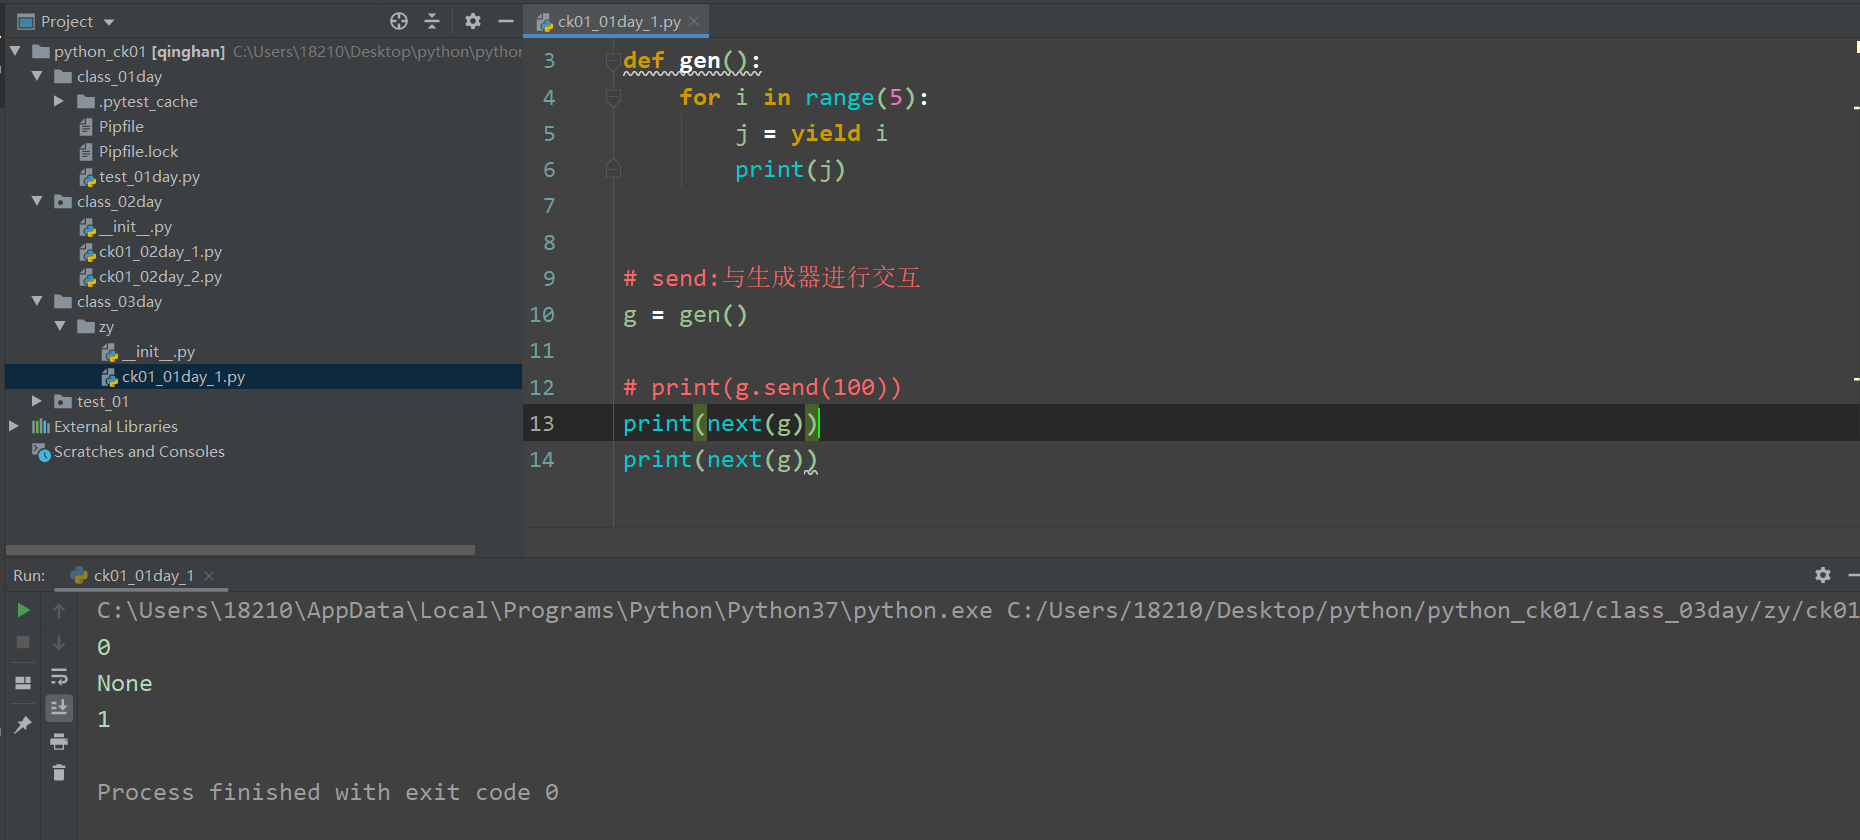Clear console with trash icon
The height and width of the screenshot is (840, 1860).
[x=59, y=772]
